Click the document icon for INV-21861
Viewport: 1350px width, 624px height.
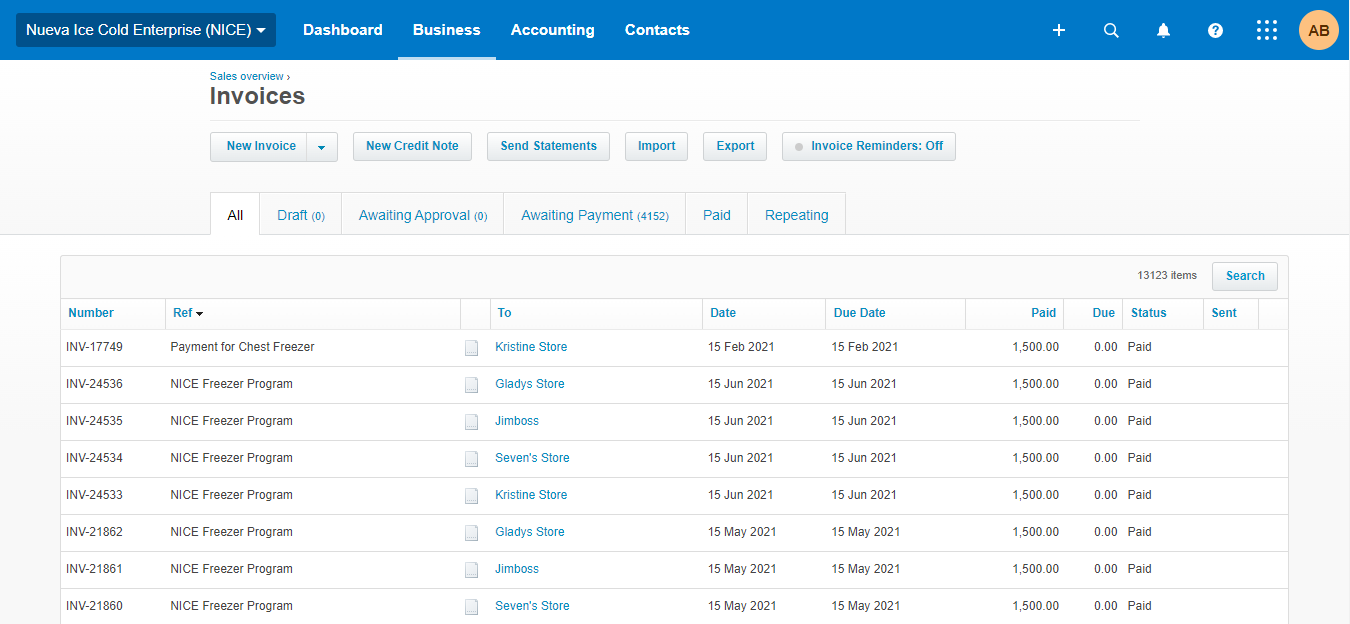point(472,570)
